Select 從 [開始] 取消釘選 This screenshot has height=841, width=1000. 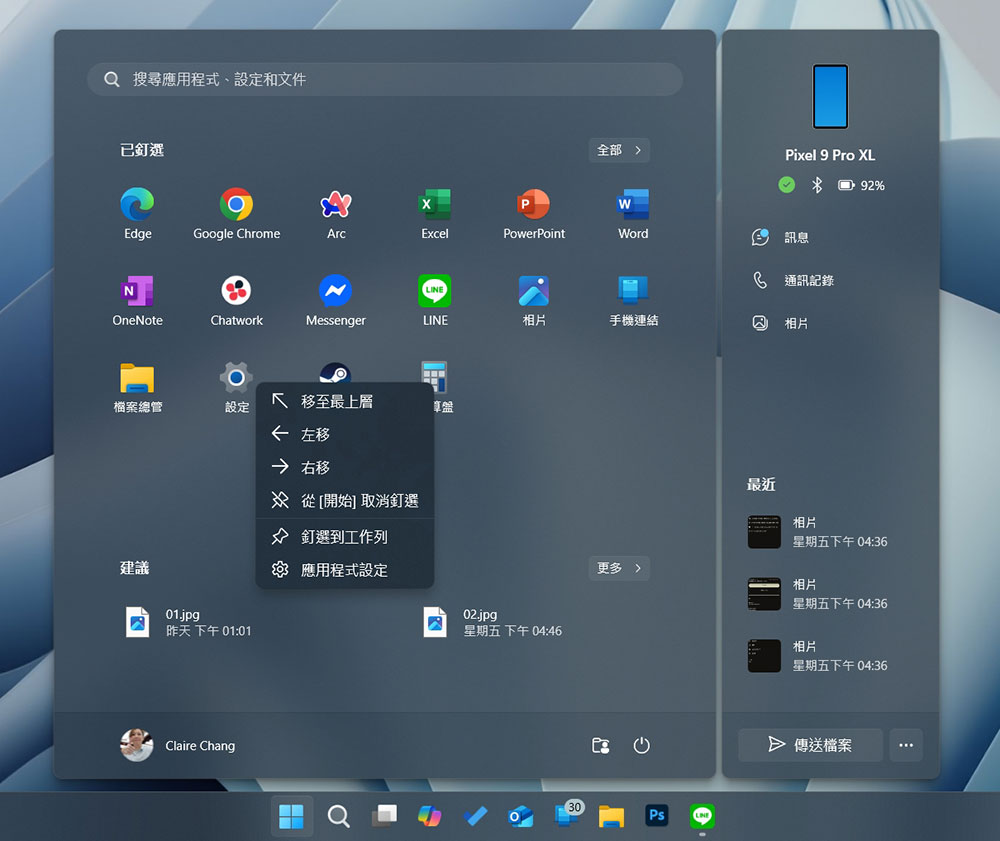tap(345, 501)
